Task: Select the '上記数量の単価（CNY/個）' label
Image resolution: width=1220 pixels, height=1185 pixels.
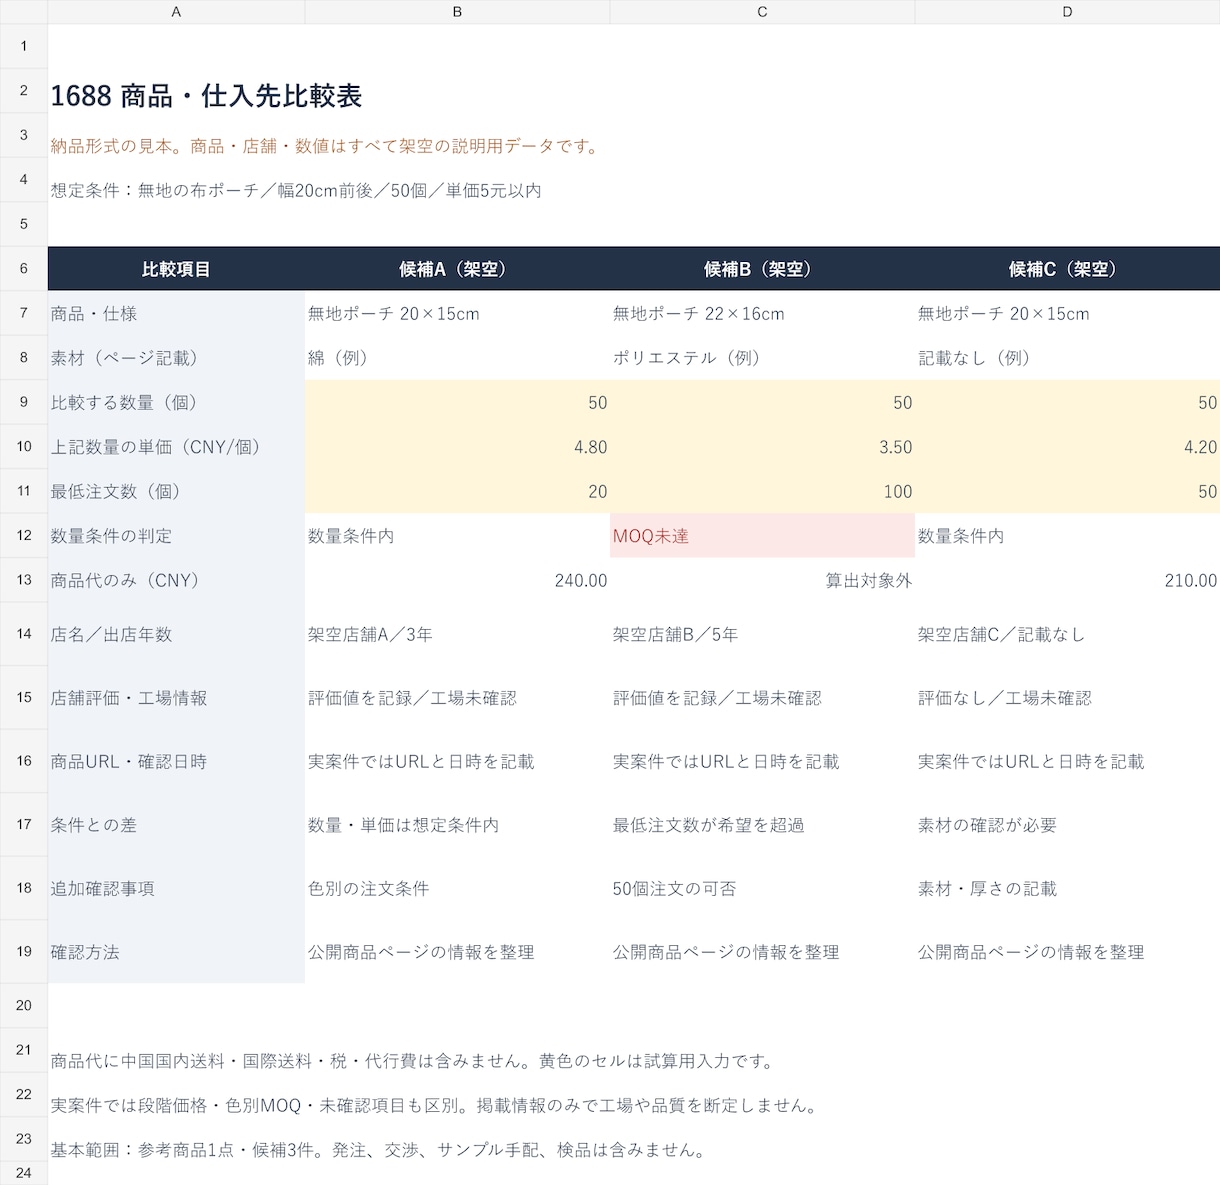Action: 176,446
